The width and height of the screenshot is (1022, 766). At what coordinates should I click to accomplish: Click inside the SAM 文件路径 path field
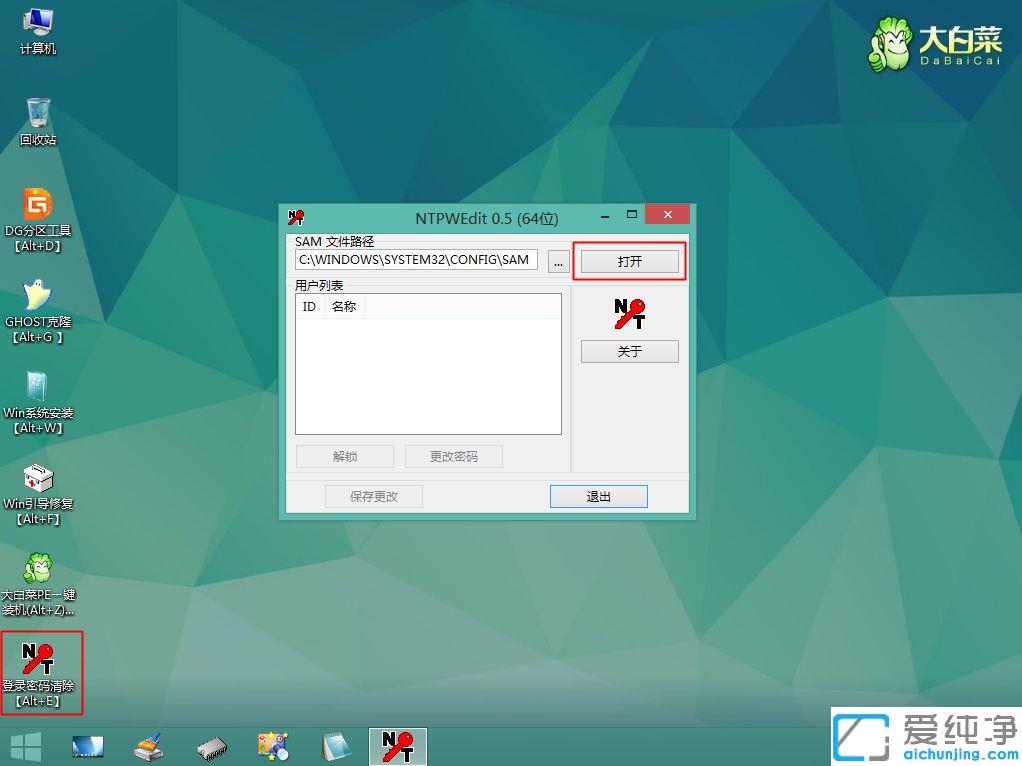point(415,260)
